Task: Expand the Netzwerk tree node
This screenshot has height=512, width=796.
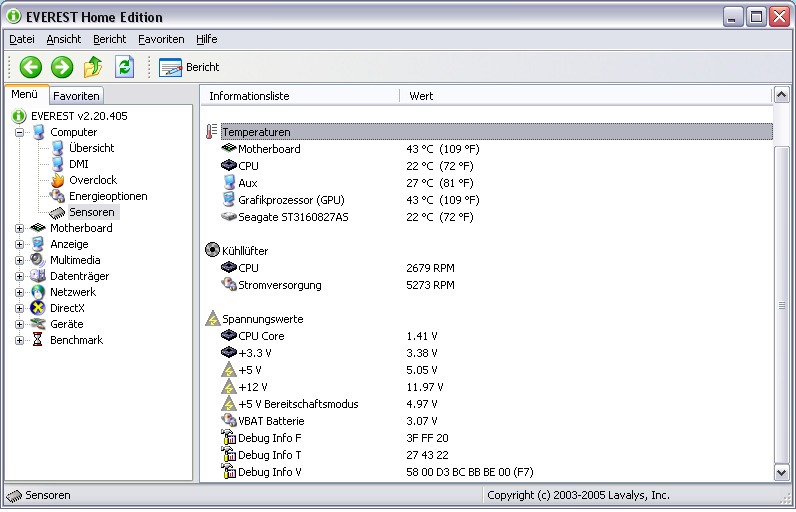Action: tap(19, 292)
